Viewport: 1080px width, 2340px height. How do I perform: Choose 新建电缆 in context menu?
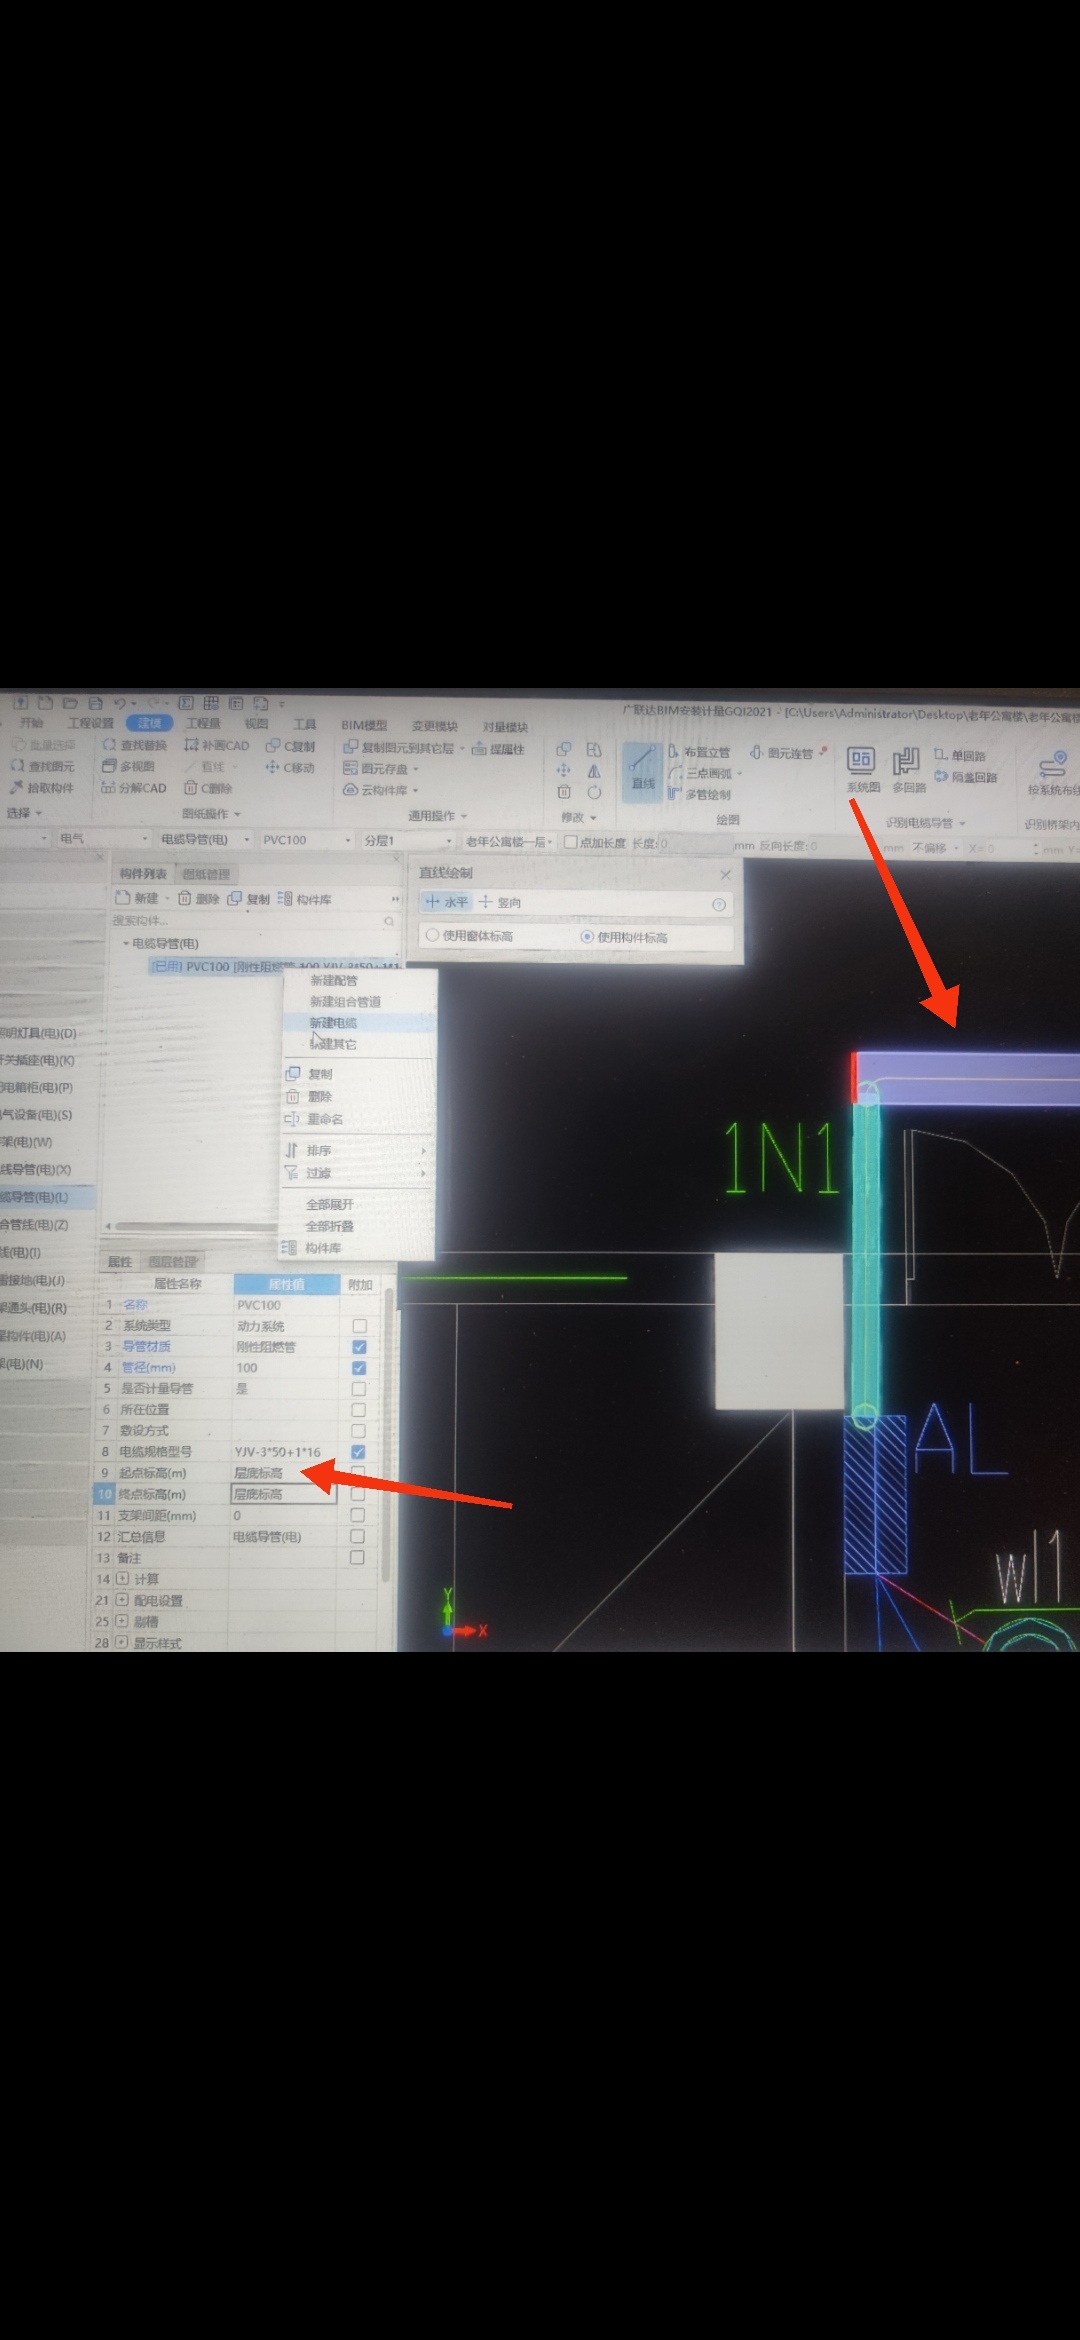333,1022
